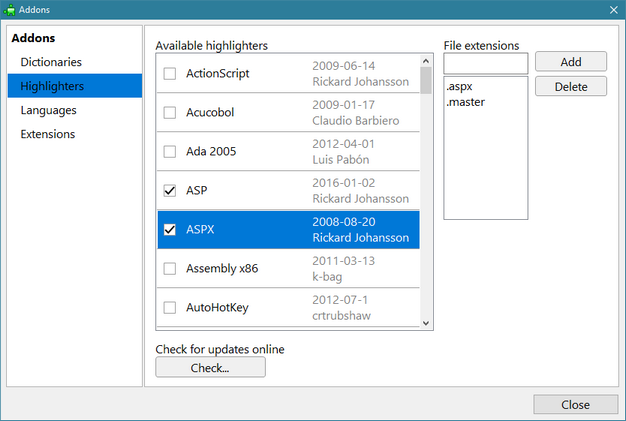Select the .master extension entry
626x421 pixels.
pos(465,102)
